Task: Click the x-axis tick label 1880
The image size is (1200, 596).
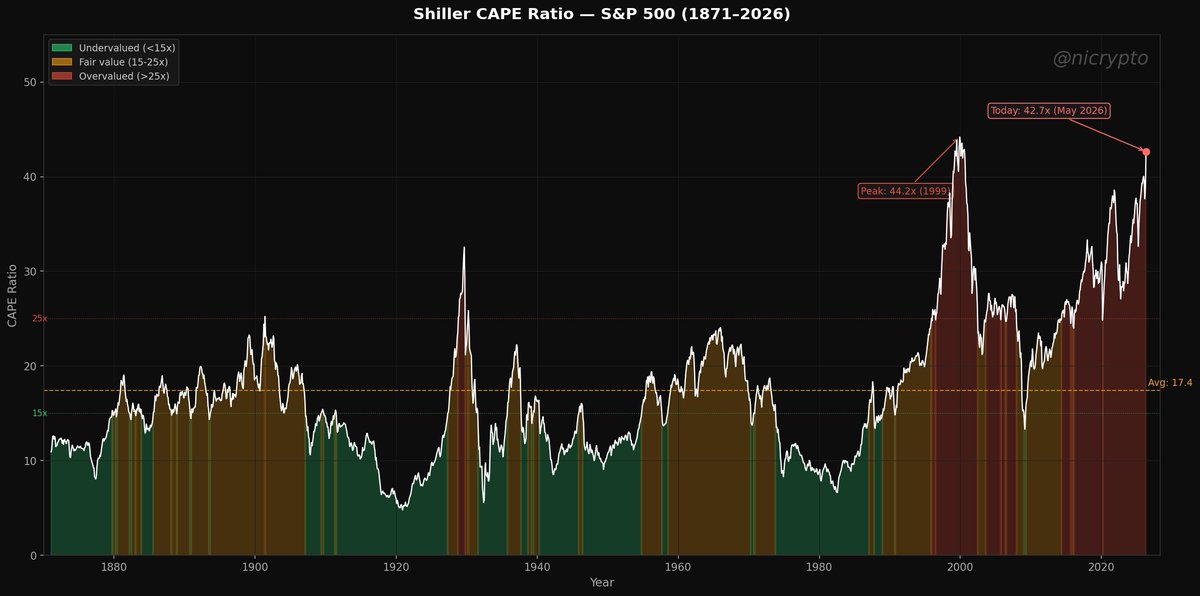Action: point(114,565)
